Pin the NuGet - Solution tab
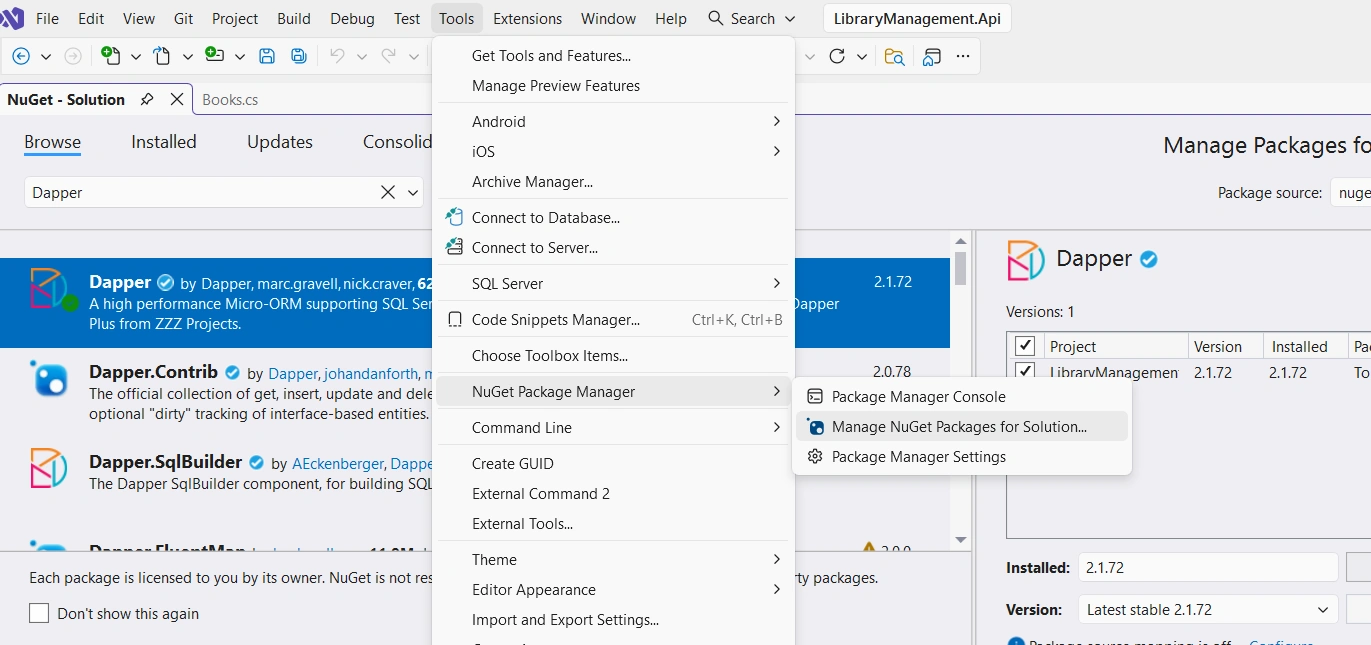1371x645 pixels. [147, 99]
